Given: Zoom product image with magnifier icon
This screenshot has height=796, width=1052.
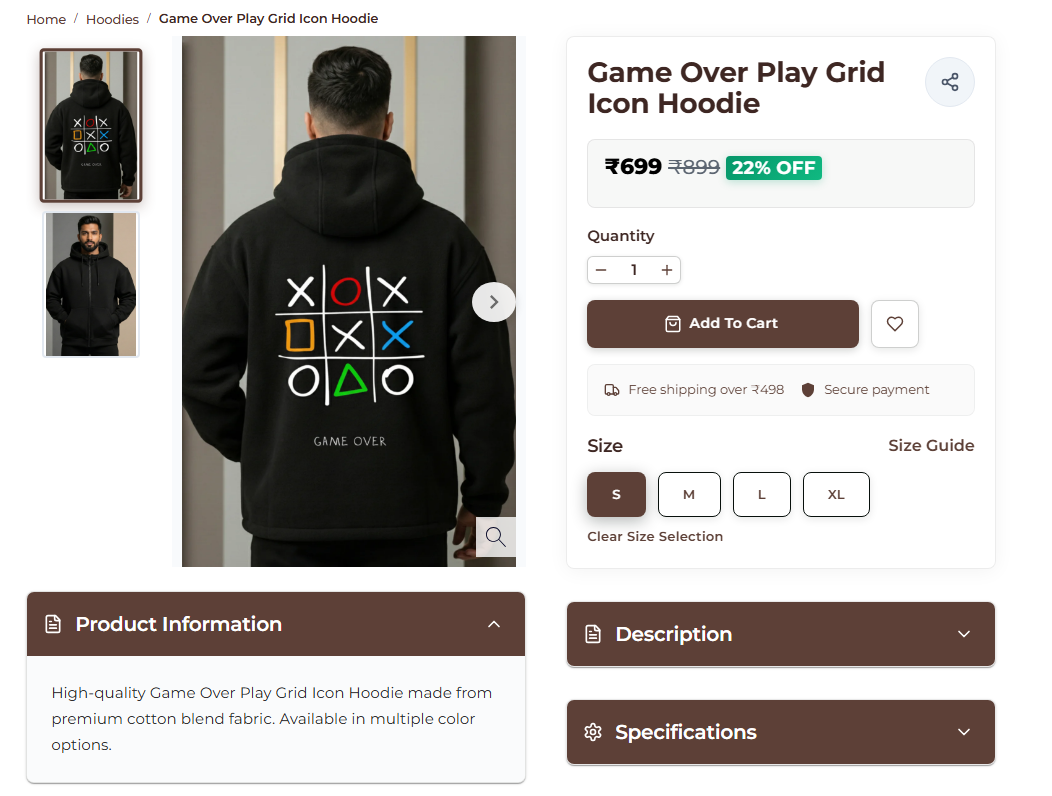Looking at the screenshot, I should coord(495,537).
